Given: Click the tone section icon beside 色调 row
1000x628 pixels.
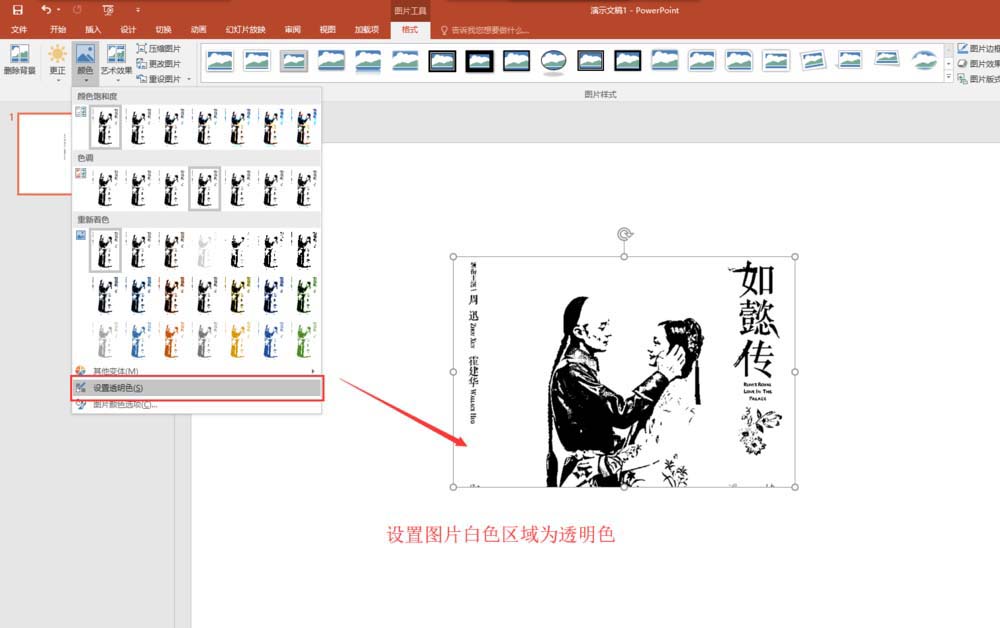Looking at the screenshot, I should coord(80,173).
